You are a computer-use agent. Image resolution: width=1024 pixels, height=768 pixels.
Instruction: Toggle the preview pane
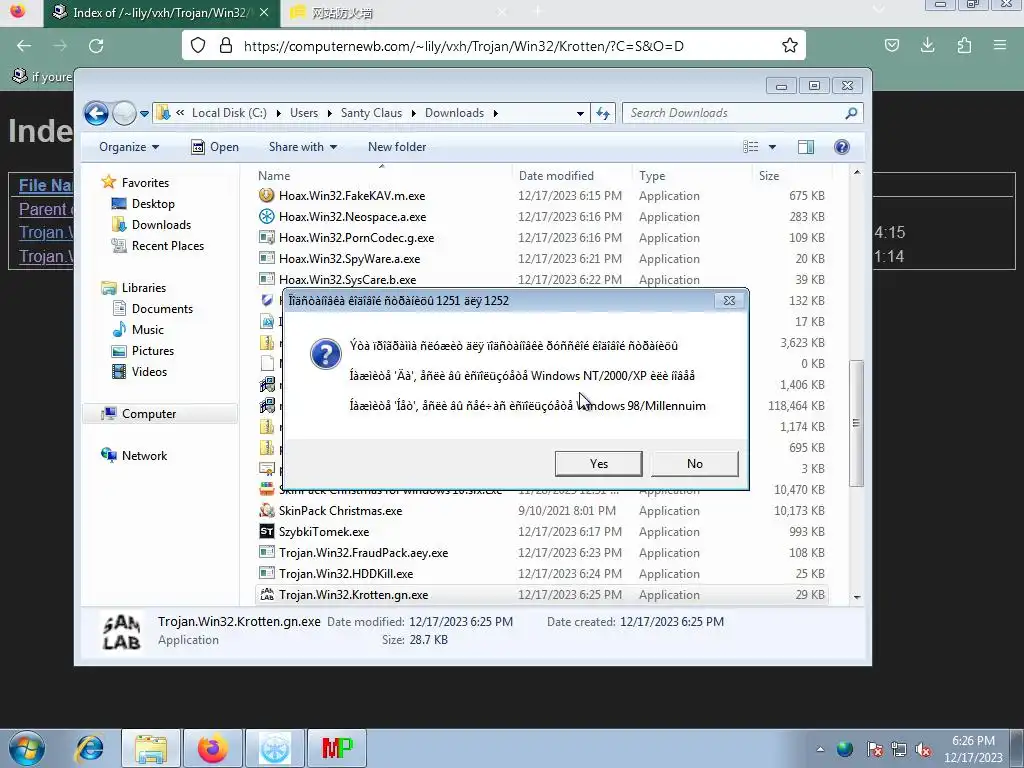[806, 147]
